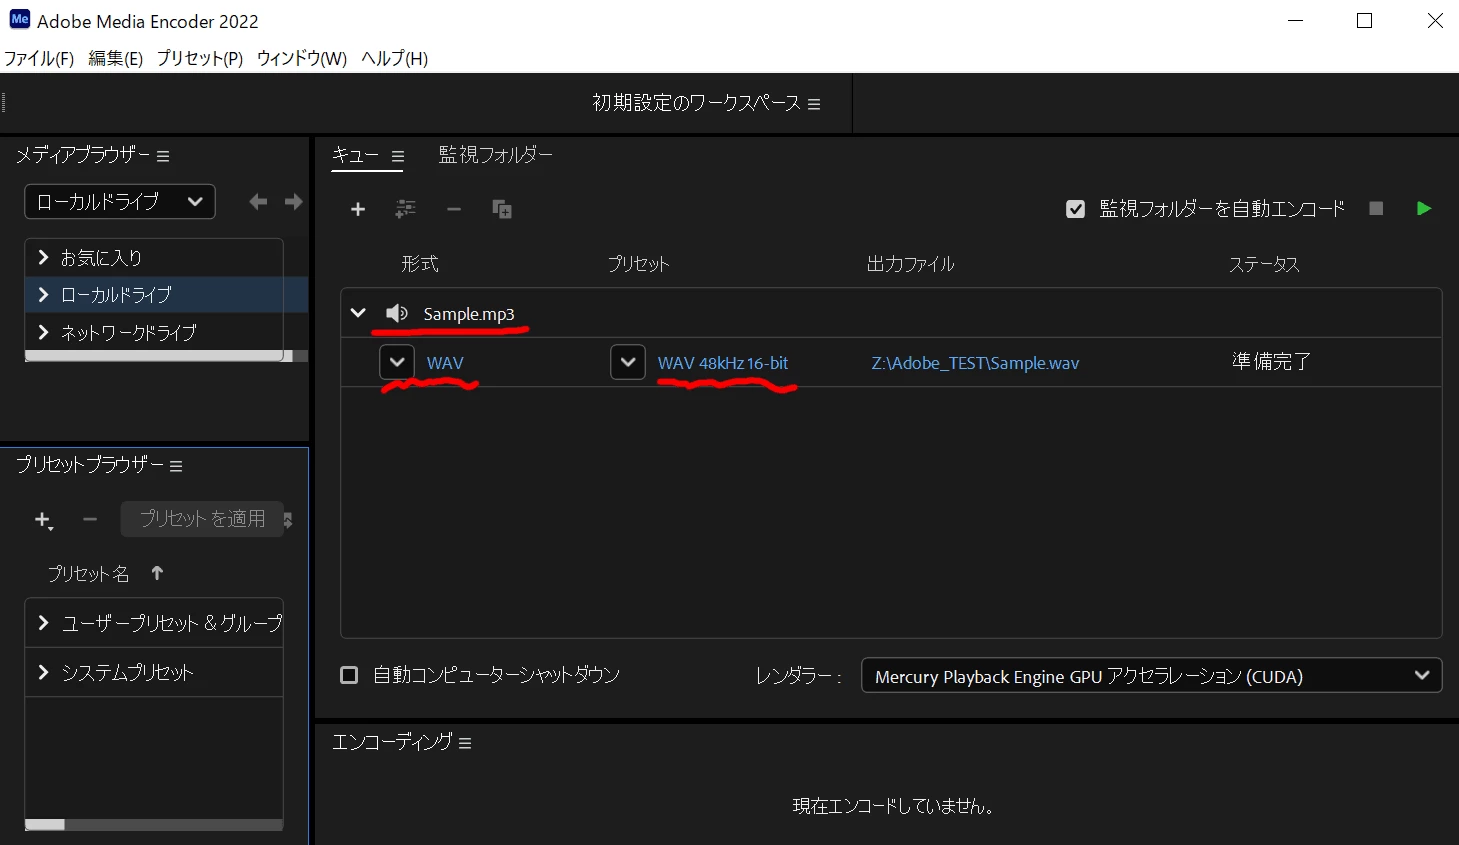Viewport: 1459px width, 845px height.
Task: Add output settings icon in queue toolbar
Action: [405, 209]
